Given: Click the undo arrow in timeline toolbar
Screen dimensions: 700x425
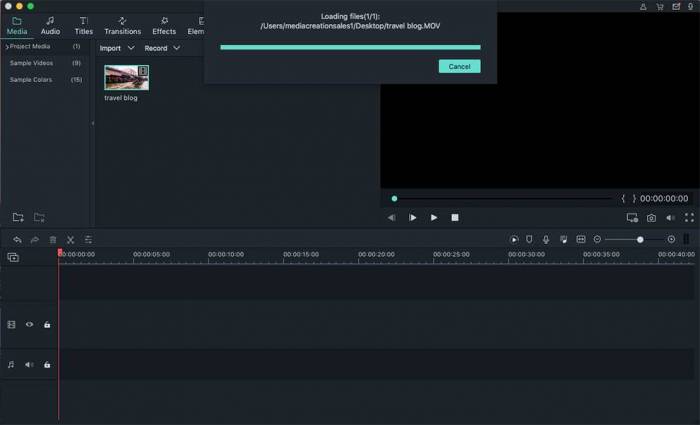Looking at the screenshot, I should [17, 240].
